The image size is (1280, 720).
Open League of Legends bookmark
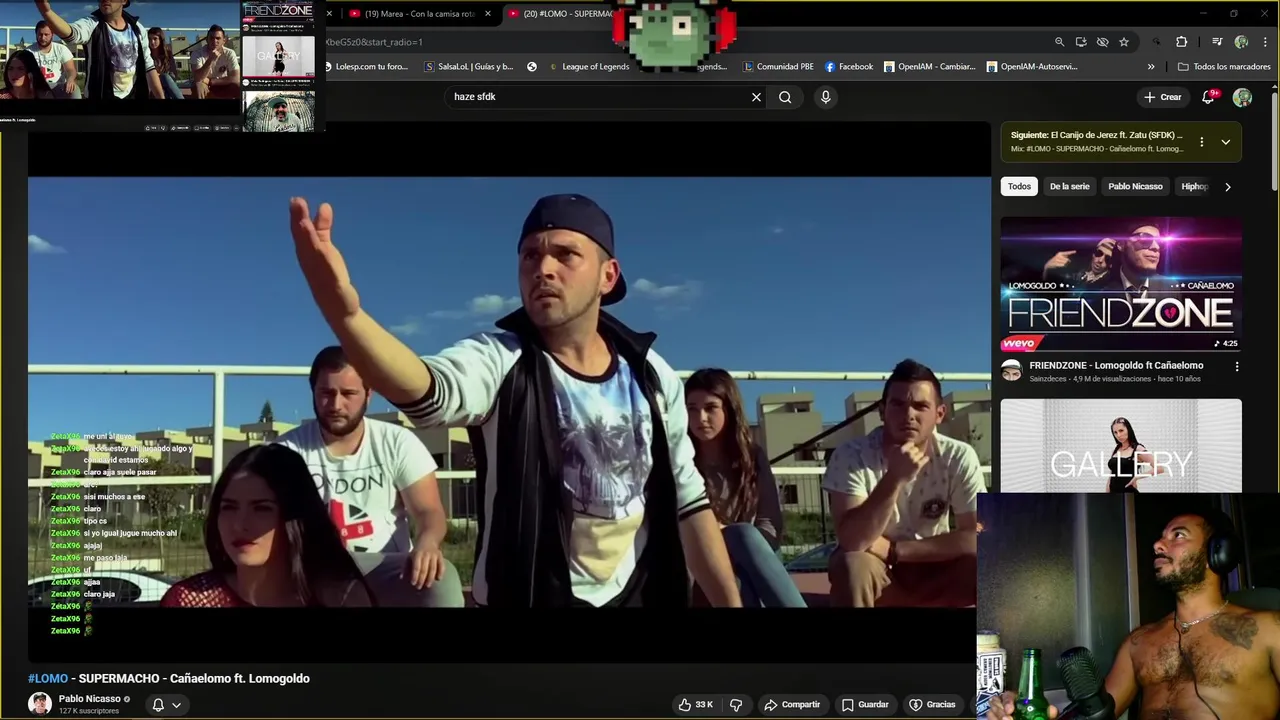pos(589,67)
